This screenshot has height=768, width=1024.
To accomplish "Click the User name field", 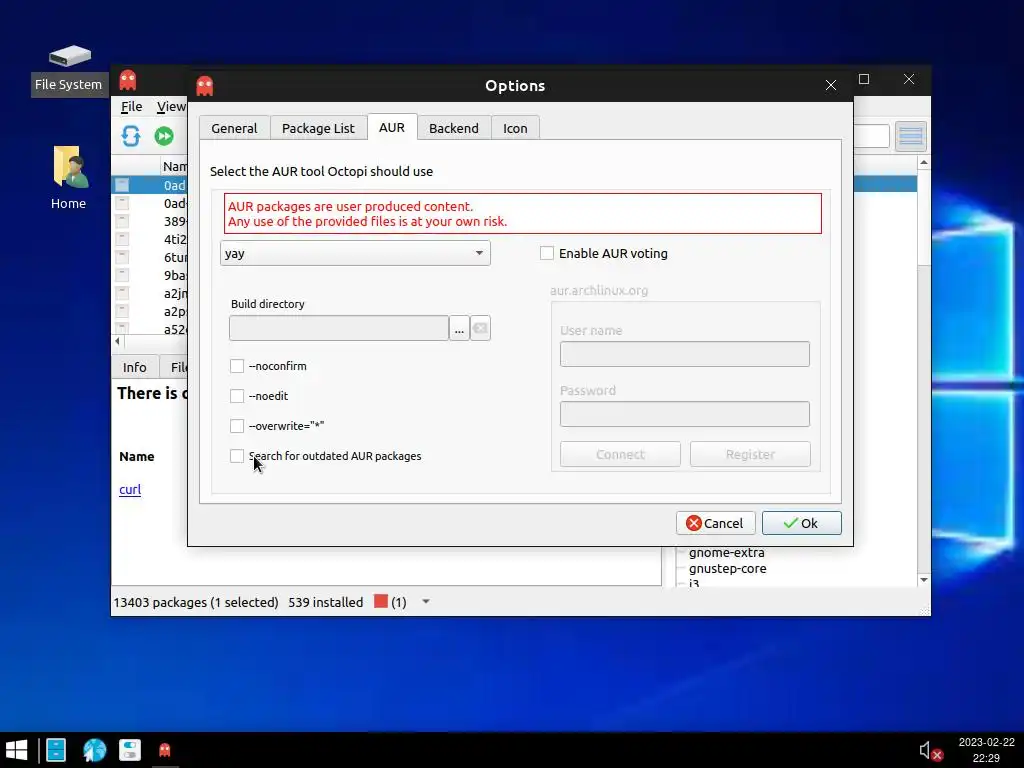I will pos(684,354).
